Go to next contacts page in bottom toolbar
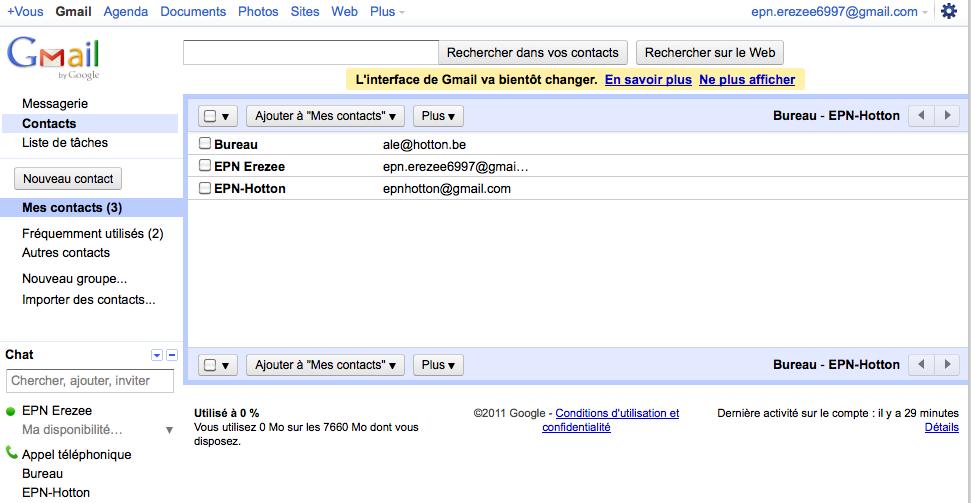The width and height of the screenshot is (971, 503). pos(947,365)
